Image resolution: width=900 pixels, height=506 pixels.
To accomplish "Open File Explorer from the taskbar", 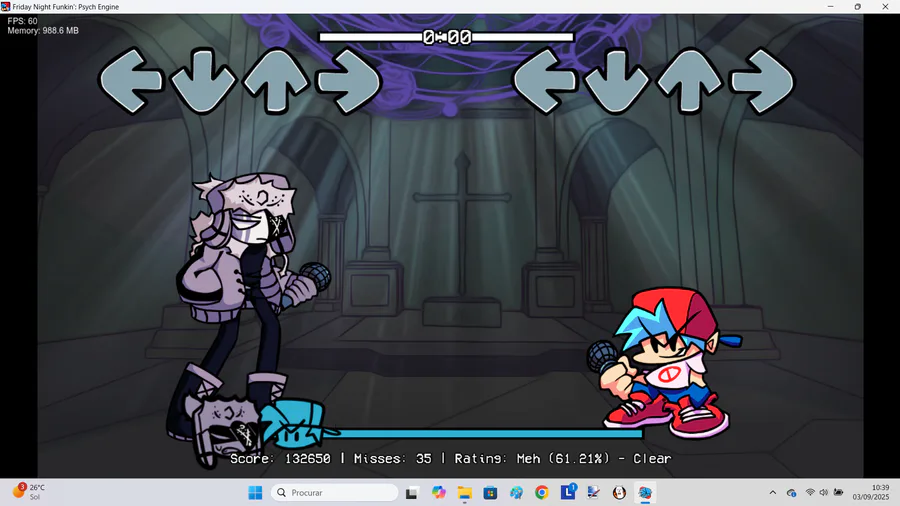I will pyautogui.click(x=464, y=492).
